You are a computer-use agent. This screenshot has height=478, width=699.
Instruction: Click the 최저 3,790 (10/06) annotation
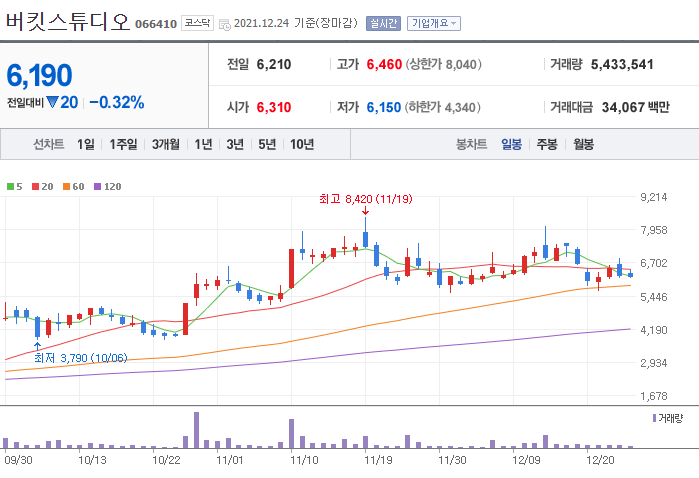tap(81, 358)
